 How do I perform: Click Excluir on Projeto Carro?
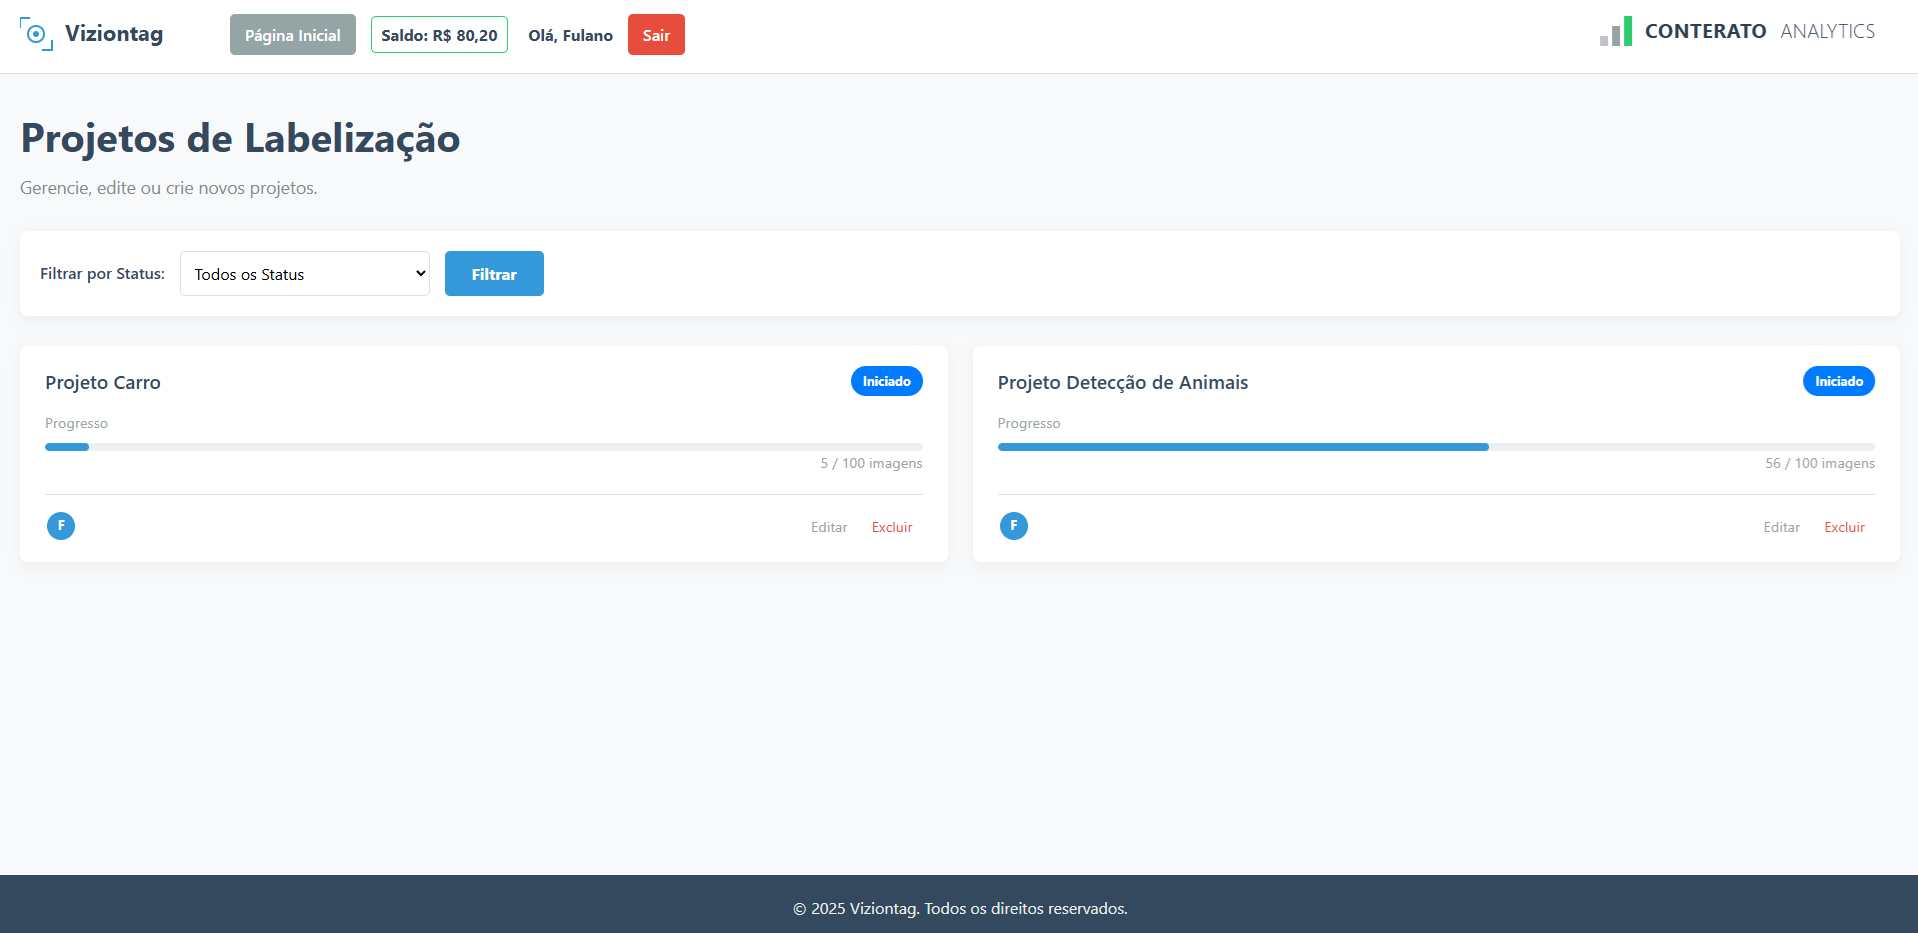pos(891,527)
